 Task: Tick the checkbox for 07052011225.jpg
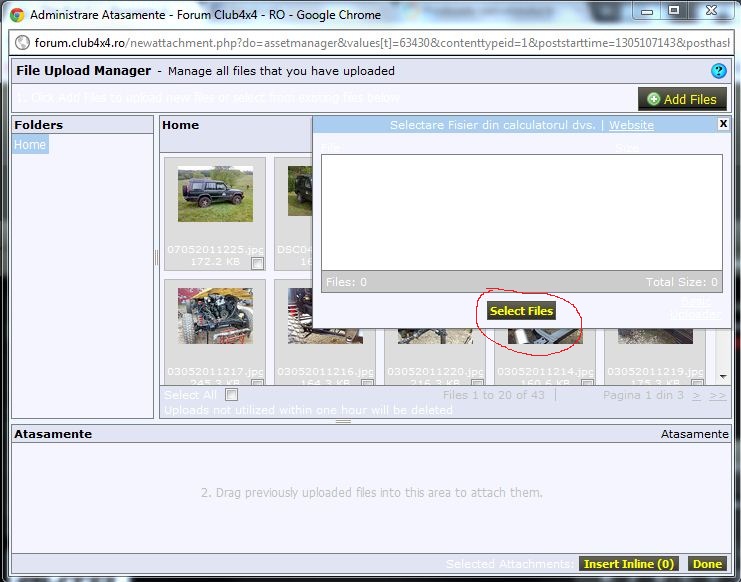click(258, 263)
